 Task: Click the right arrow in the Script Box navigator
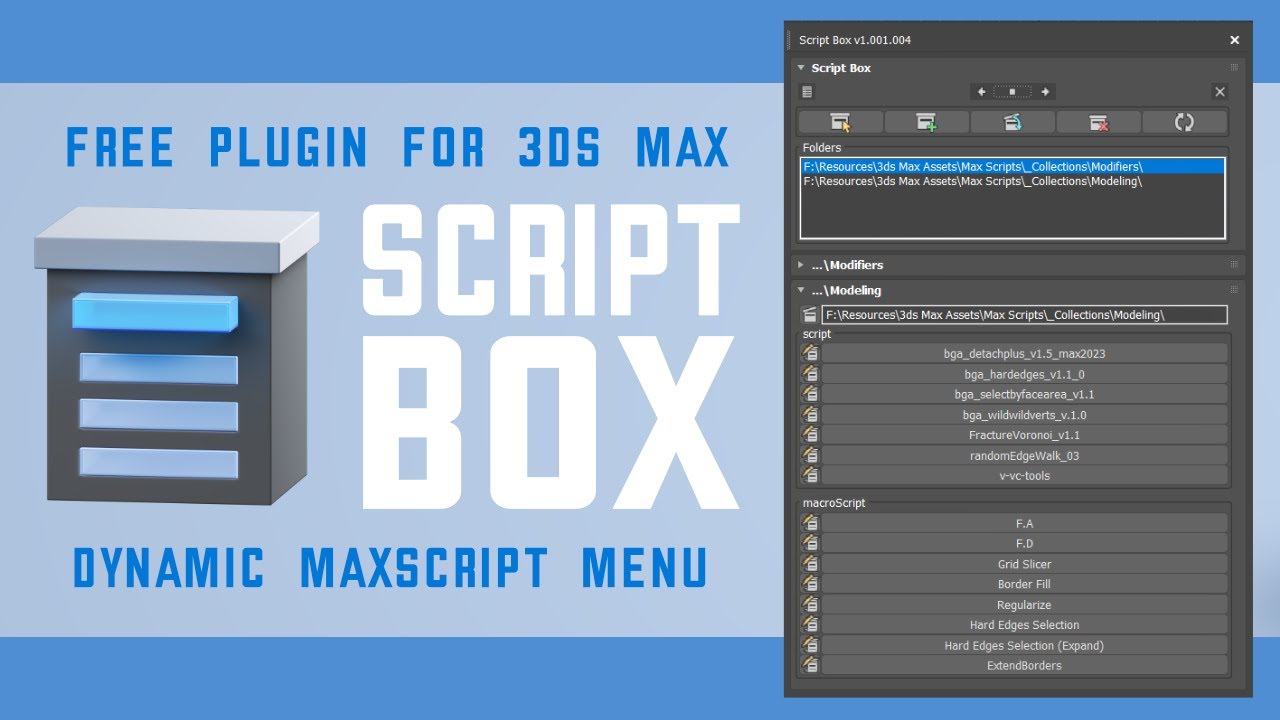(x=1045, y=92)
